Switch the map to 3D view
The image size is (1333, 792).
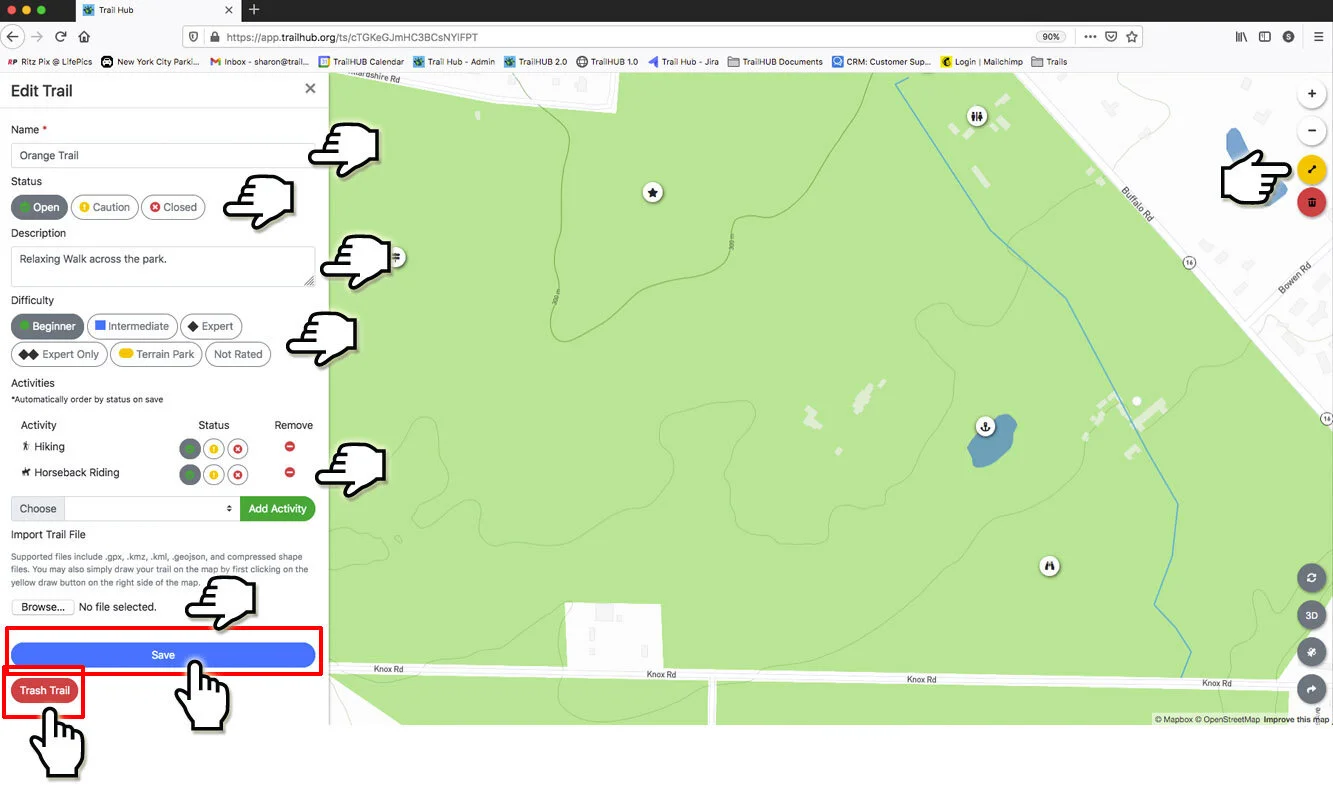tap(1311, 615)
